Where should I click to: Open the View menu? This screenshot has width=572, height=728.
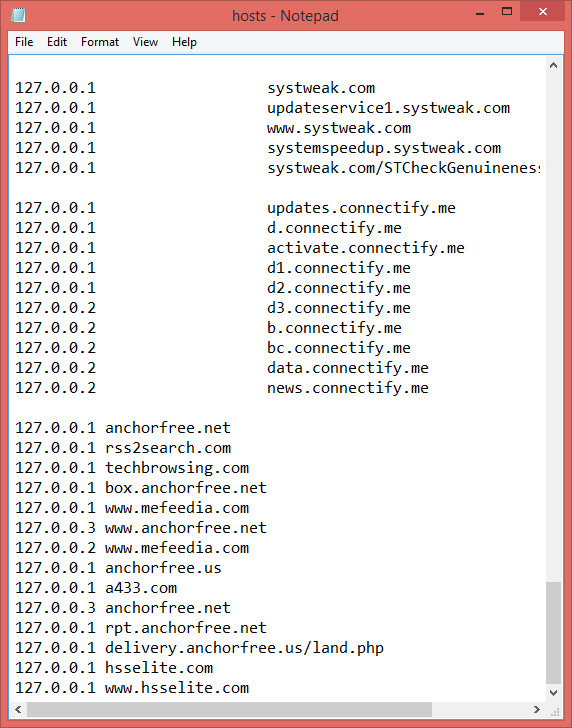click(145, 42)
